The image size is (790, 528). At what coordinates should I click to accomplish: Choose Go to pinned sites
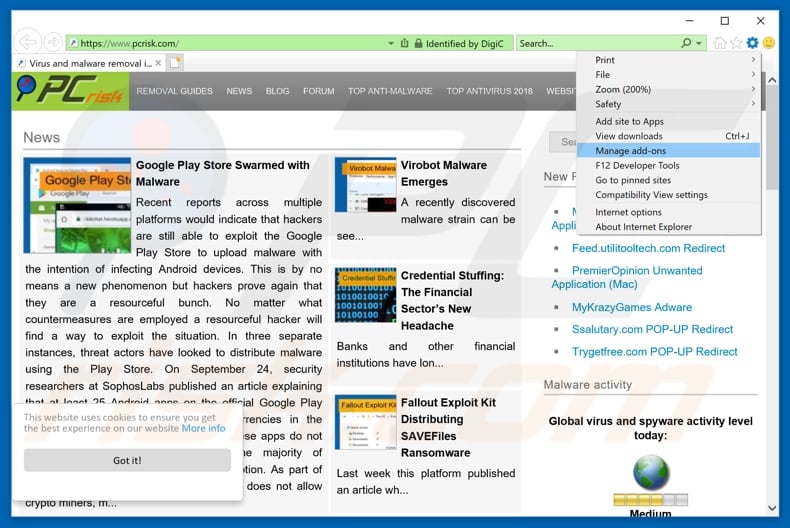coord(668,180)
